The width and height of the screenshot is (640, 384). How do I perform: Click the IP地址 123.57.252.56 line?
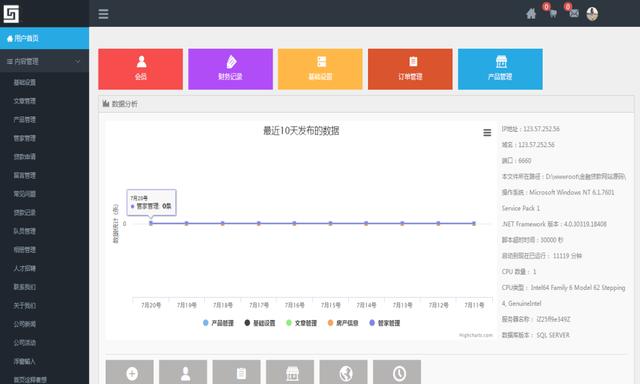[x=531, y=129]
